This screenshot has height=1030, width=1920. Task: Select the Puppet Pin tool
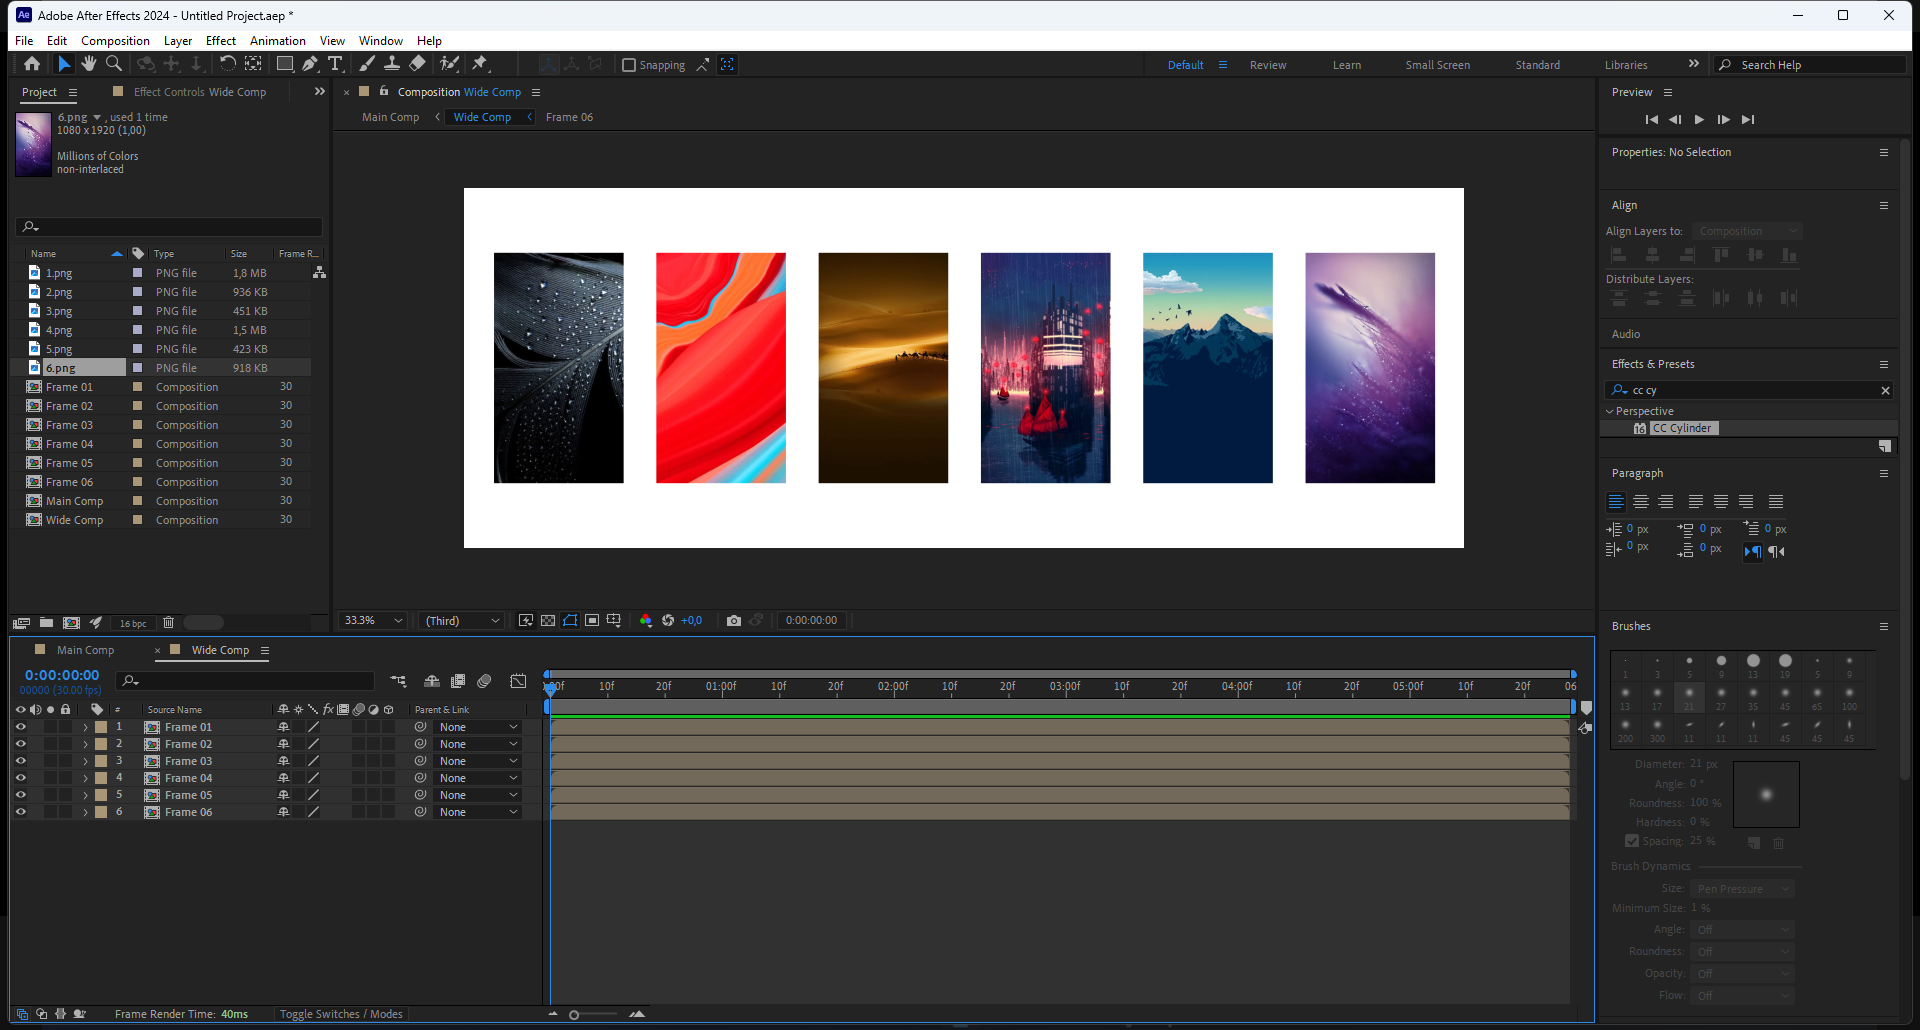point(480,64)
